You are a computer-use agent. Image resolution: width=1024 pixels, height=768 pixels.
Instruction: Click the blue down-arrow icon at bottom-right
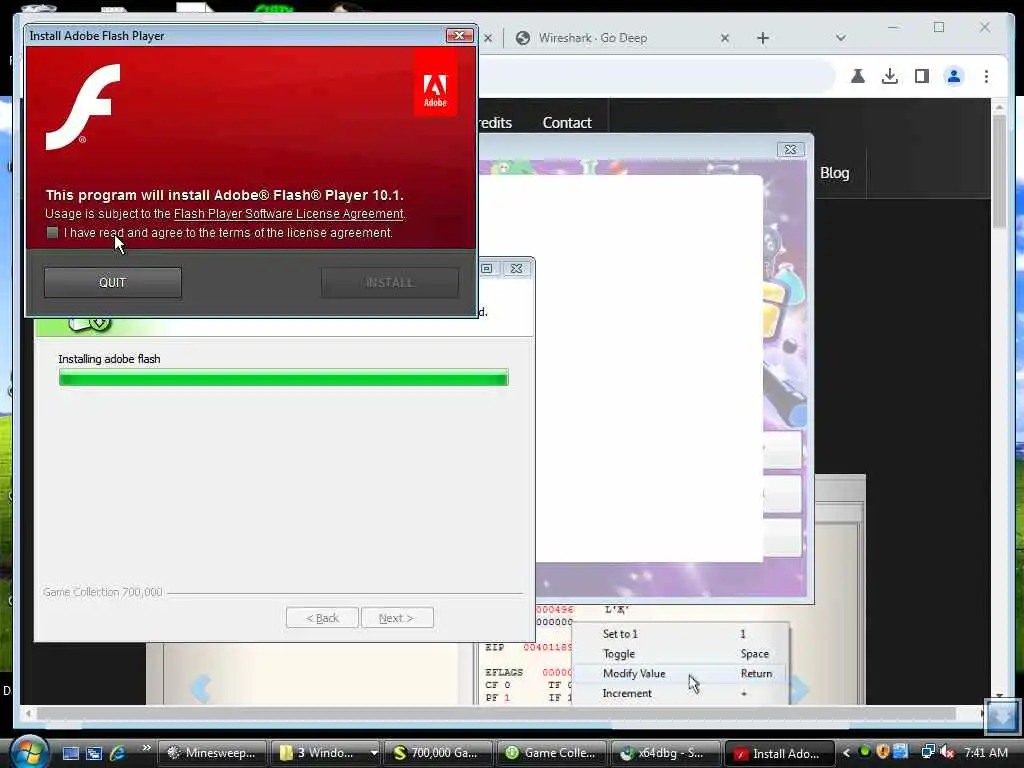[x=1002, y=717]
